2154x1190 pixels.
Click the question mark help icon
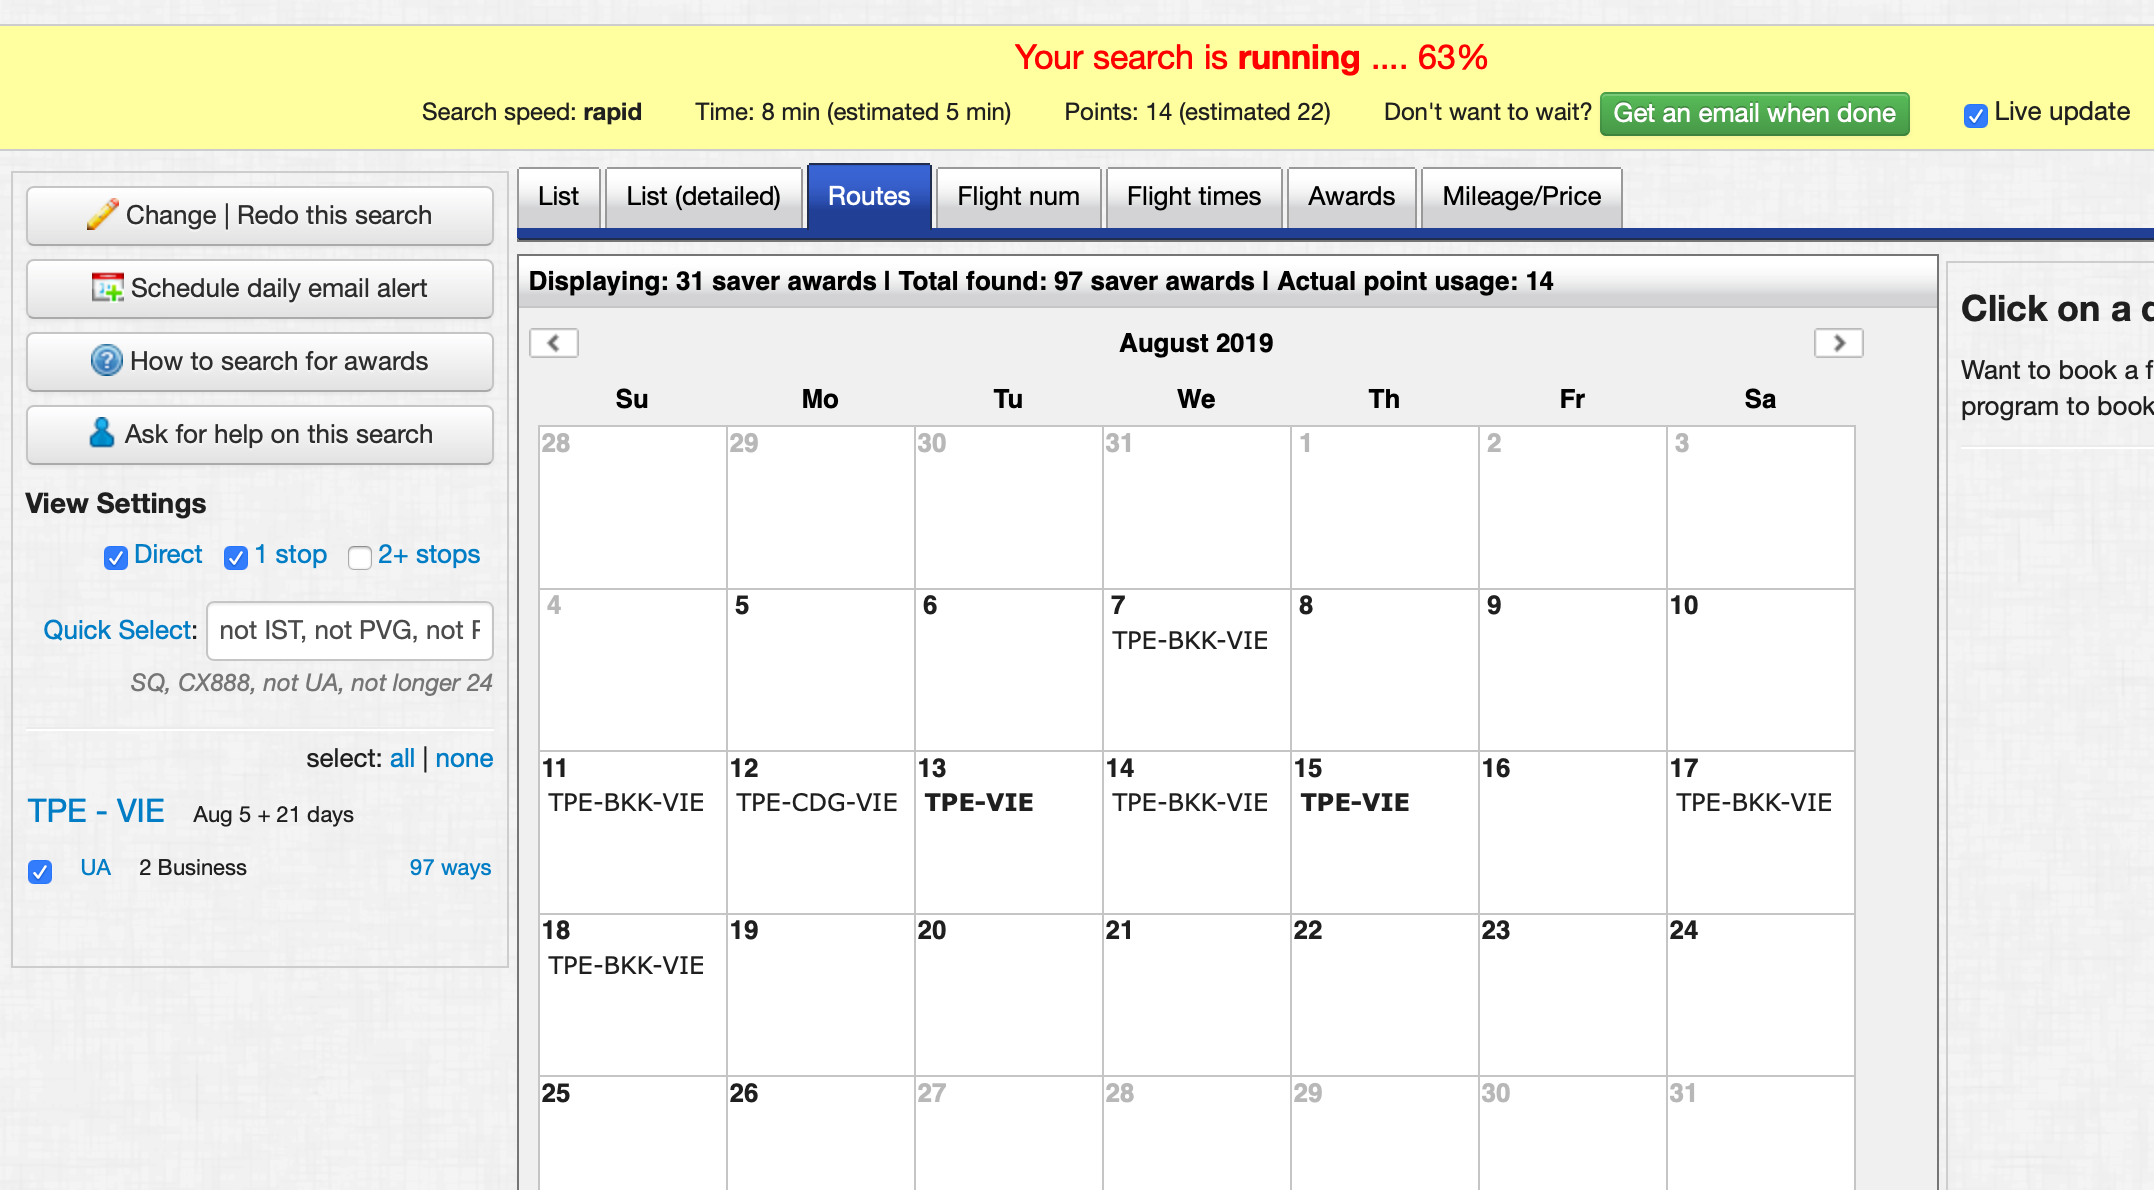tap(106, 360)
